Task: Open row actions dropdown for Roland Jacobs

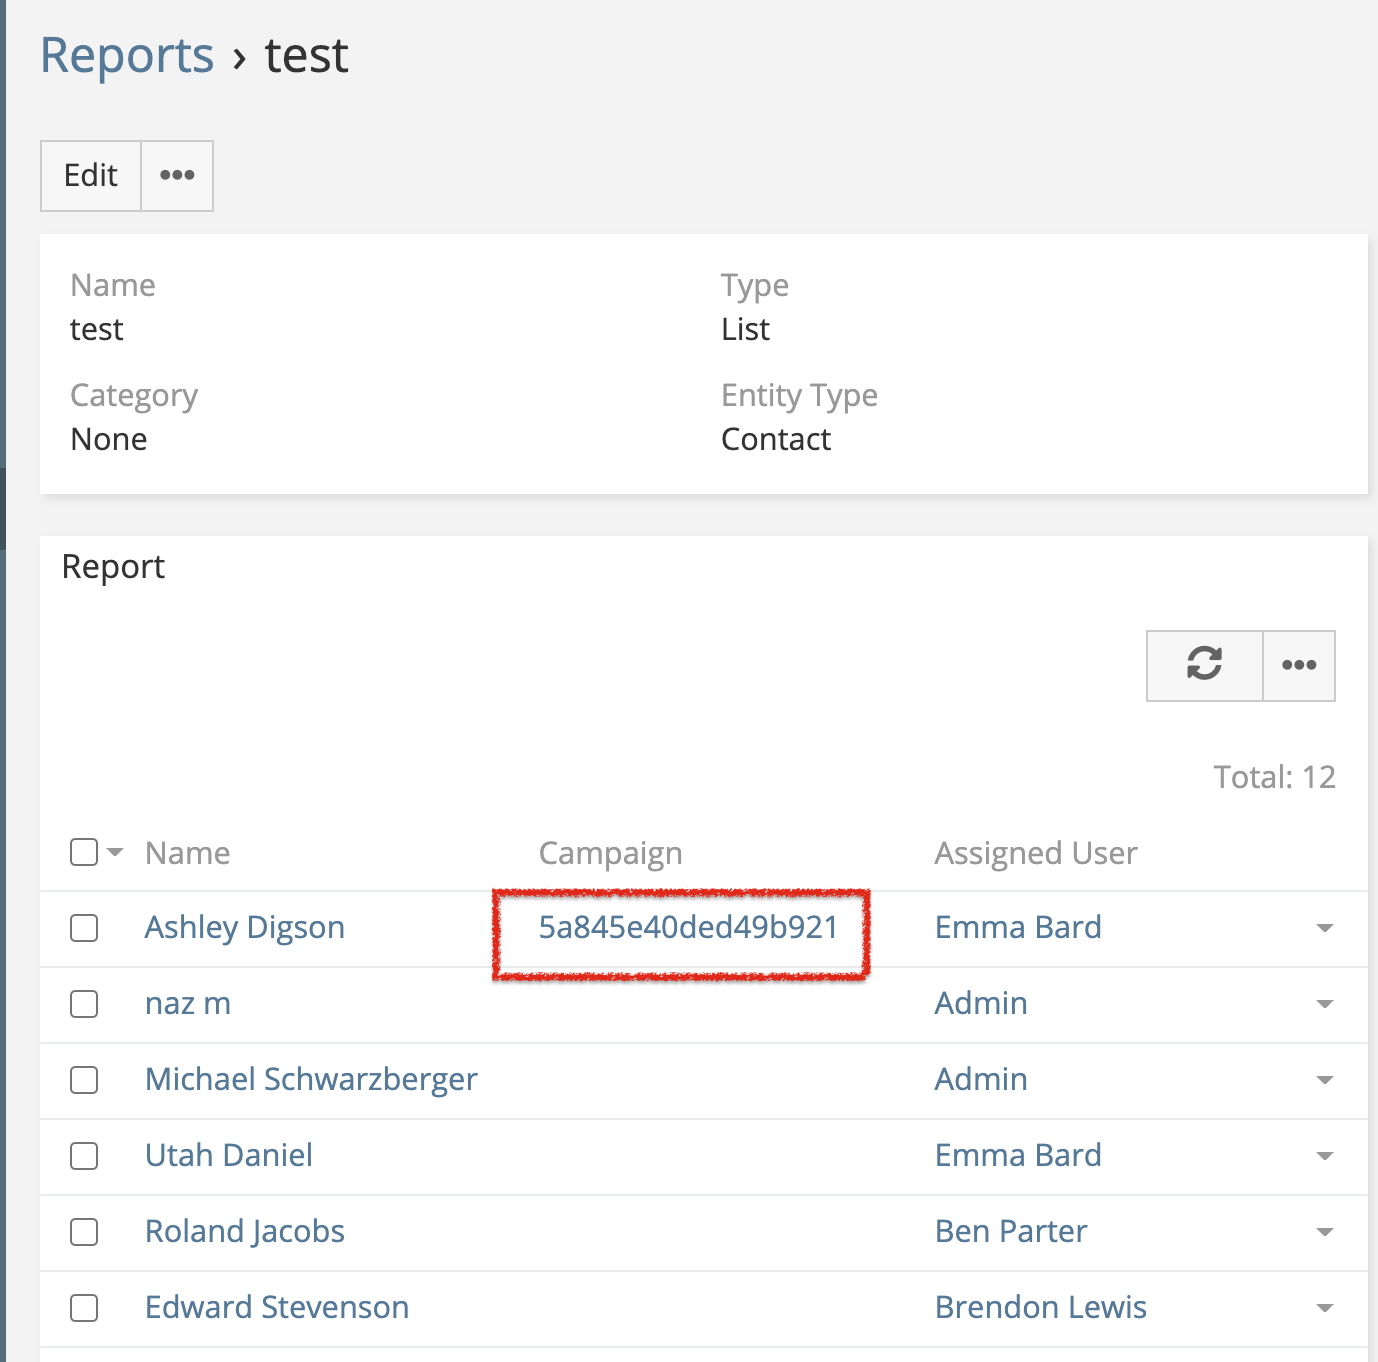Action: (1324, 1232)
